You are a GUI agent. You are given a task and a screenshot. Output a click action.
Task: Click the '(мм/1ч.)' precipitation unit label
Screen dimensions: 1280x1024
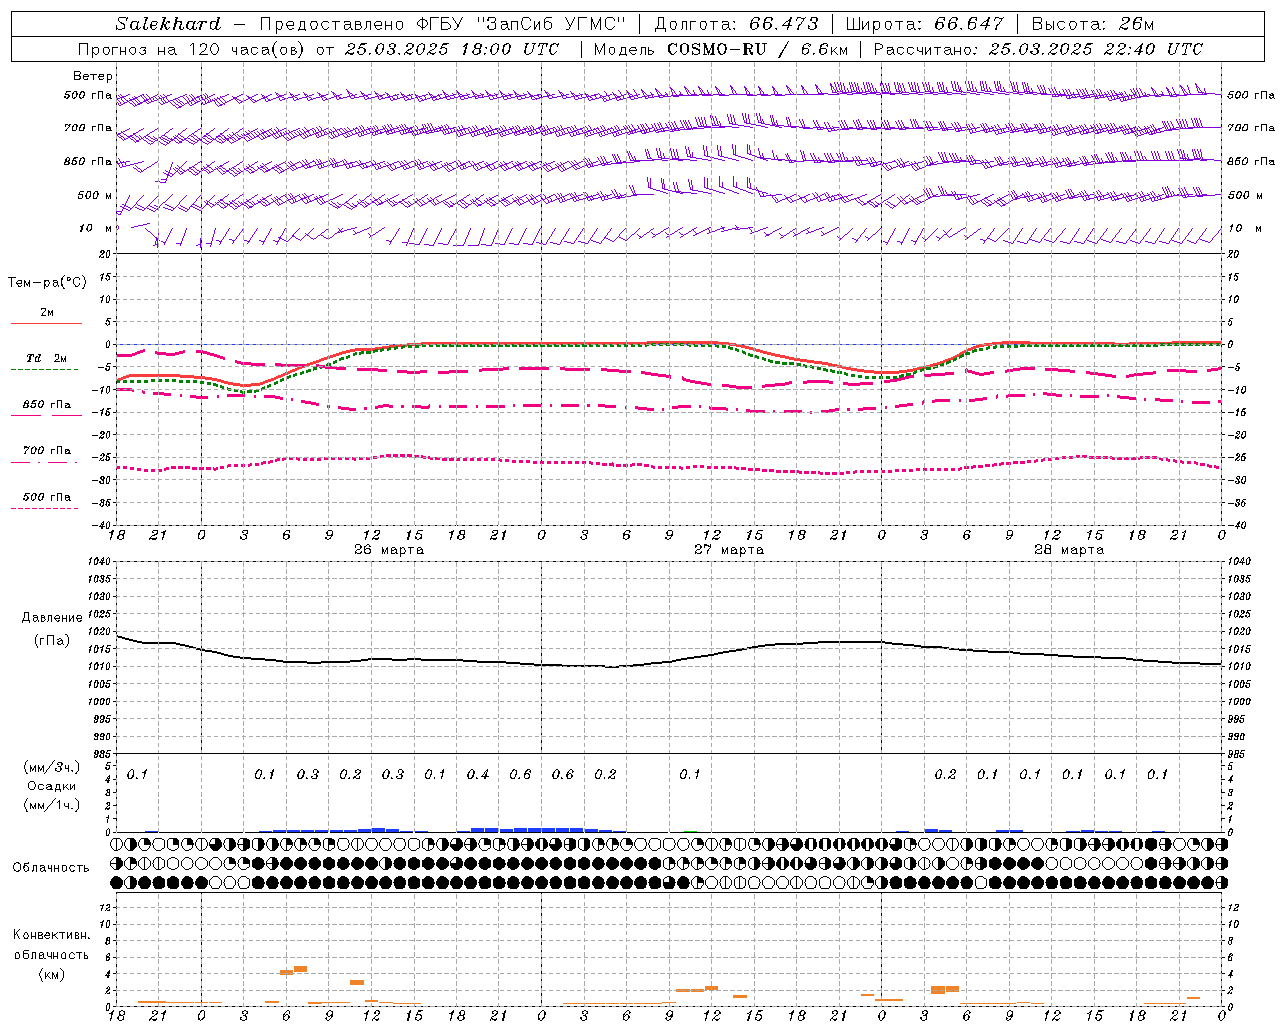pyautogui.click(x=52, y=805)
